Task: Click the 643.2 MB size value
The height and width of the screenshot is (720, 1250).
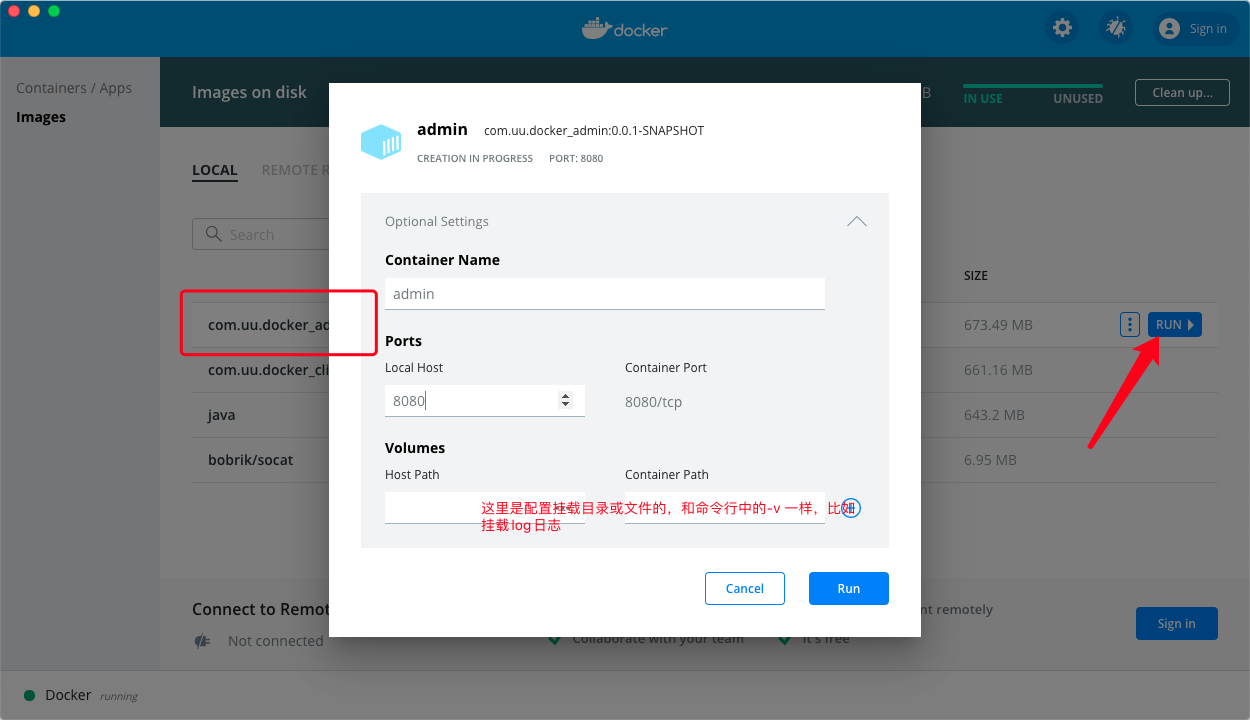Action: 994,415
